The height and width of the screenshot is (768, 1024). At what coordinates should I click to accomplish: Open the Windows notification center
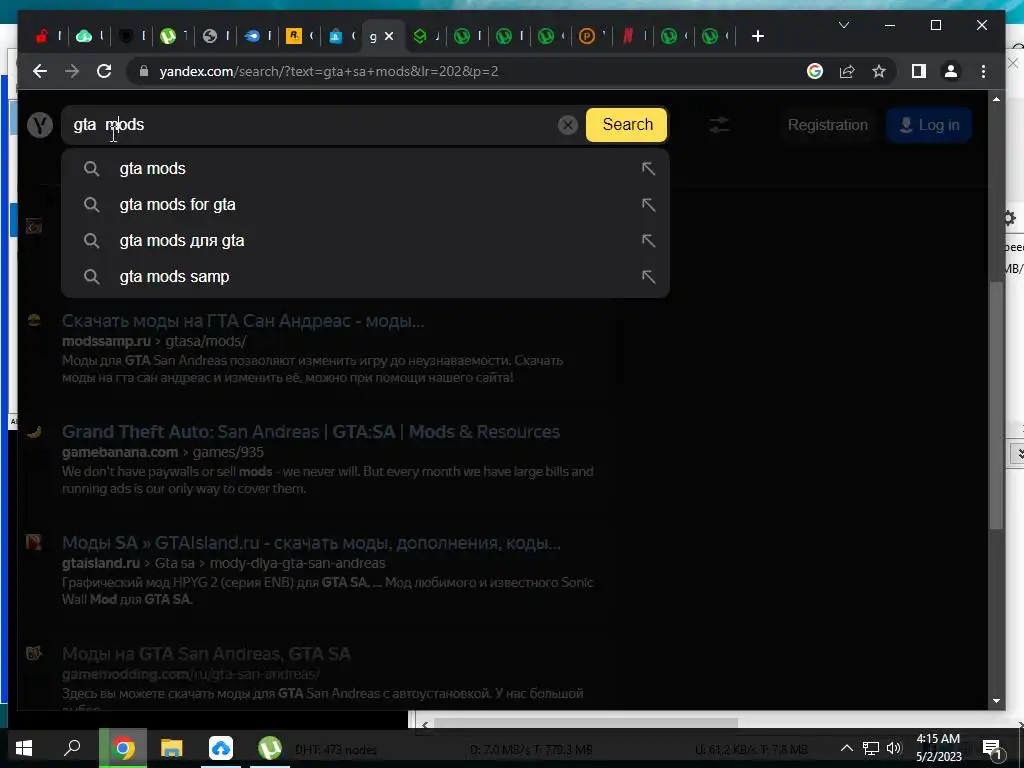click(x=992, y=748)
